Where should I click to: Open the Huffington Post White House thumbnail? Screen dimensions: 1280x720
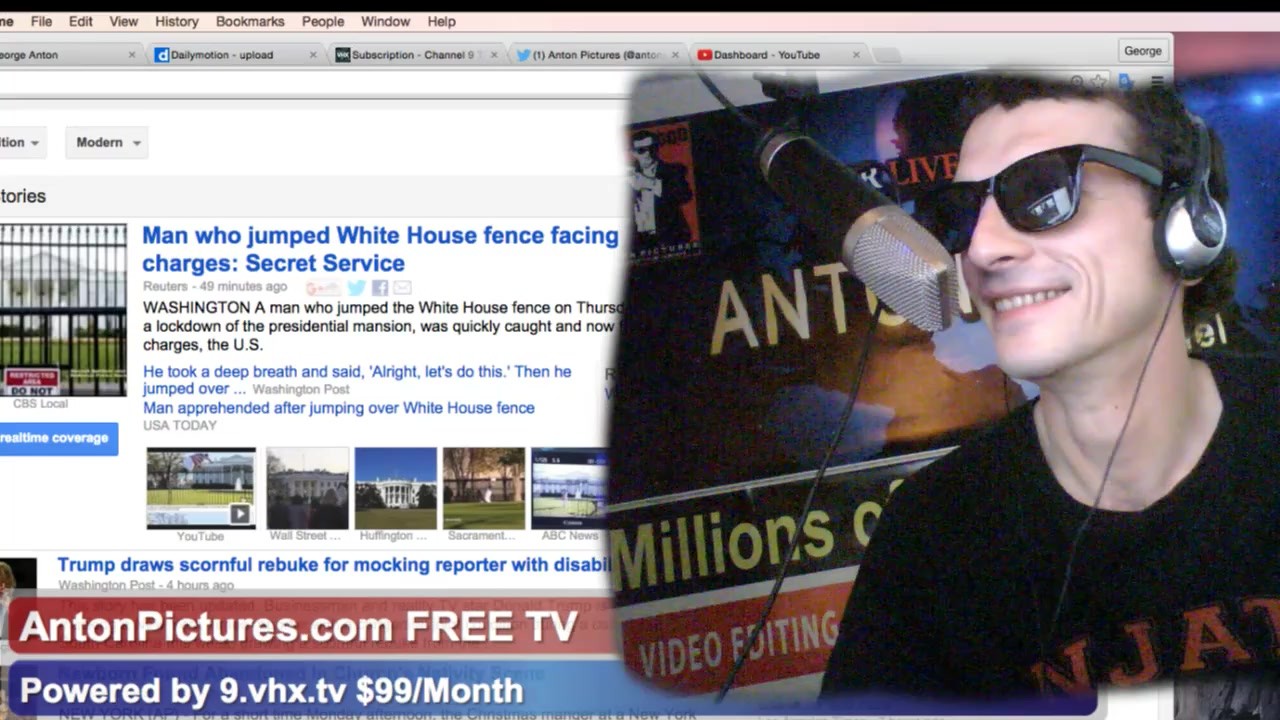coord(395,488)
